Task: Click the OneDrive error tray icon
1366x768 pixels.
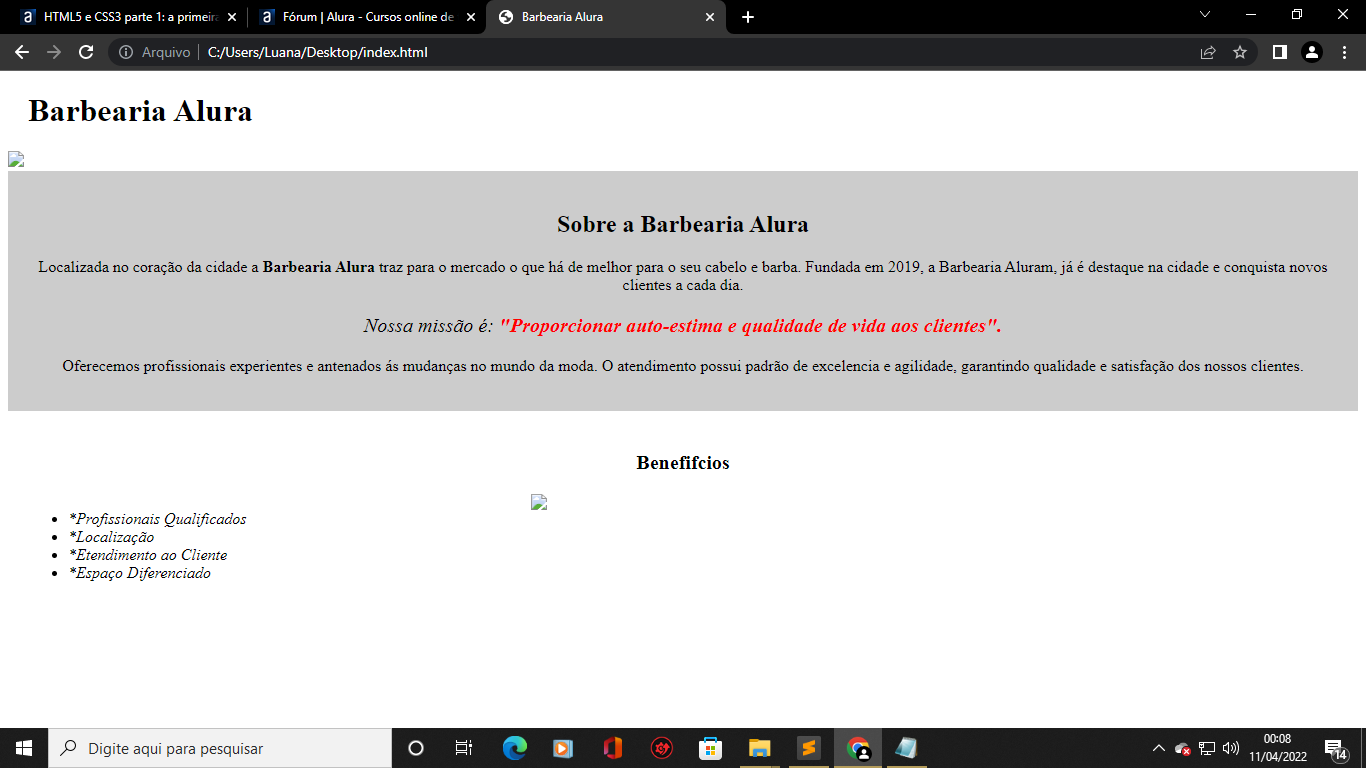Action: pyautogui.click(x=1183, y=748)
